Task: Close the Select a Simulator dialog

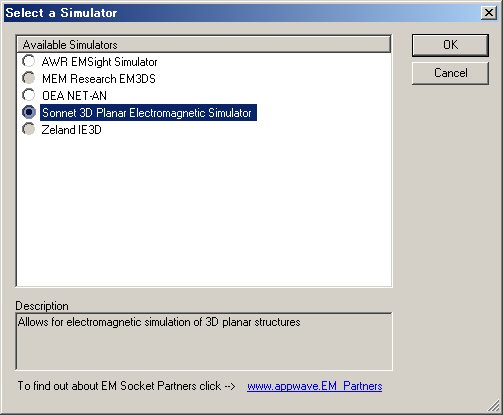Action: click(x=489, y=13)
